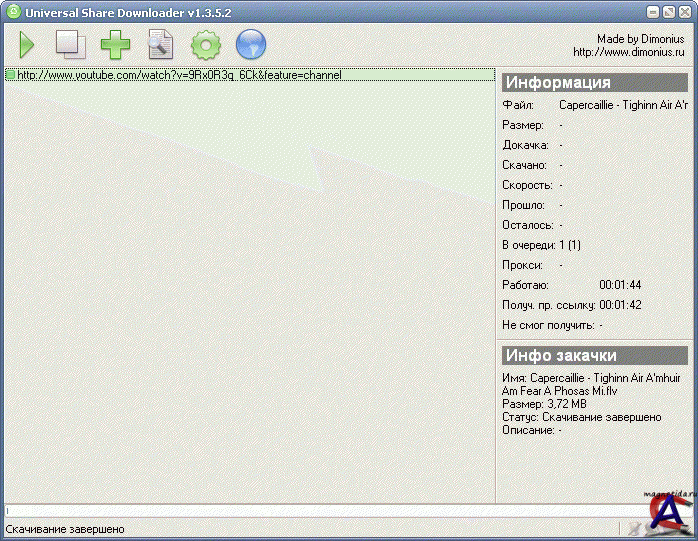
Task: Open the http://www.dimonius.ru link
Action: coord(630,51)
